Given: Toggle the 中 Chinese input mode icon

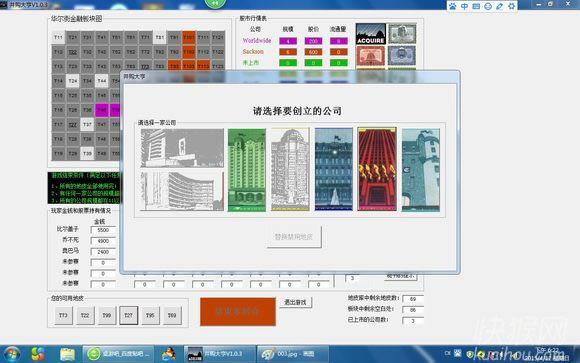Looking at the screenshot, I should [x=465, y=6].
